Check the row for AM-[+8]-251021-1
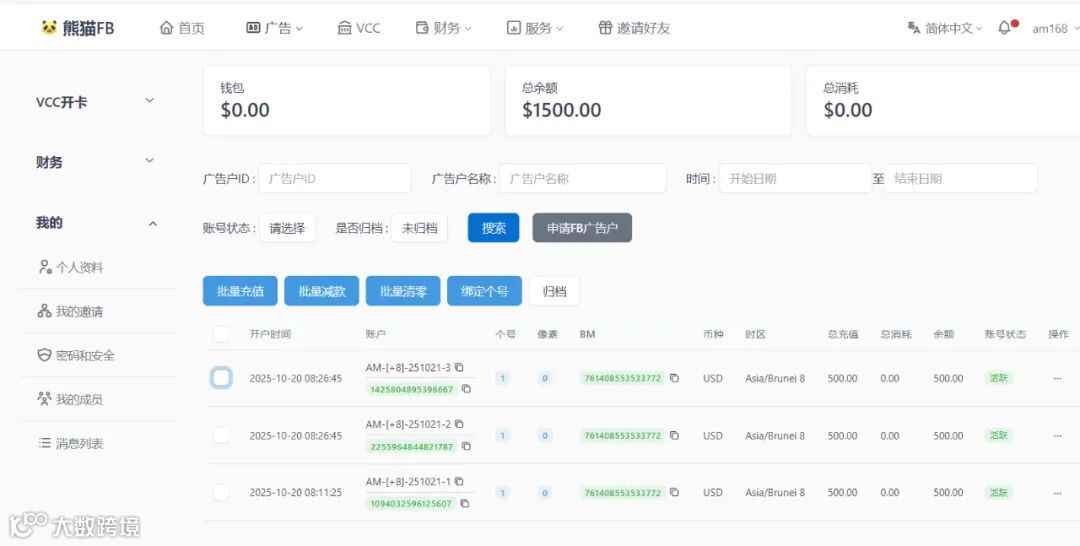 (221, 492)
